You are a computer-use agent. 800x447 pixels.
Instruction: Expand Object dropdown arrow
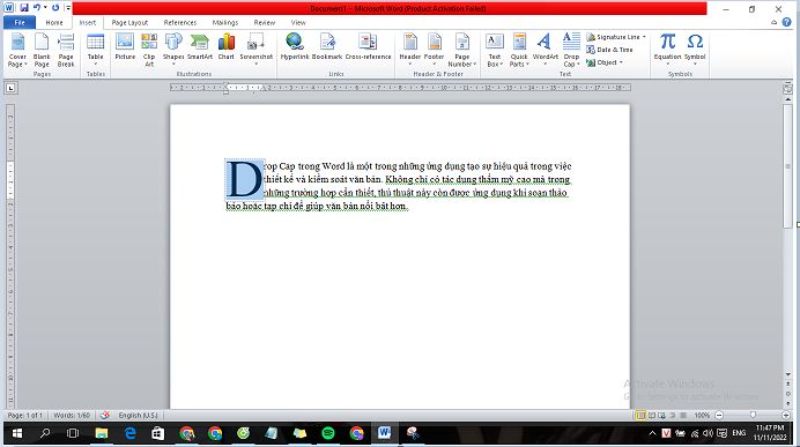pyautogui.click(x=621, y=62)
